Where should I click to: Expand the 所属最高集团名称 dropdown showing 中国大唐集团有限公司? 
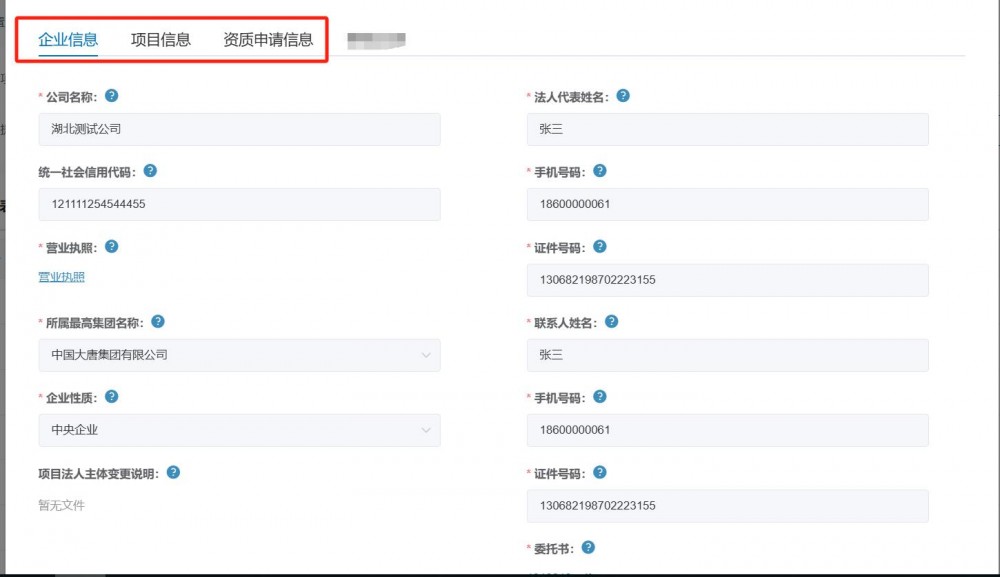[x=239, y=355]
